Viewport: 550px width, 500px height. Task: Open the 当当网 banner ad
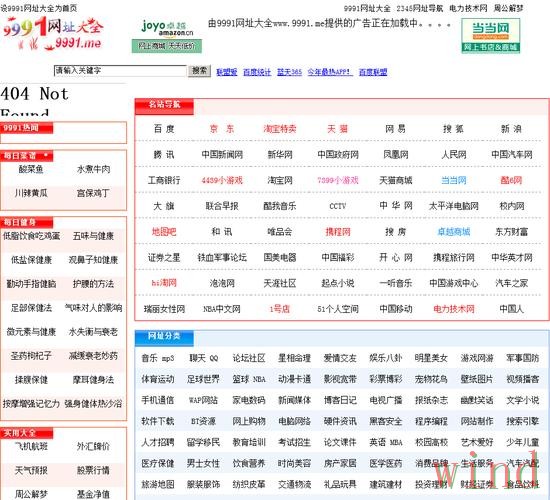pyautogui.click(x=490, y=35)
